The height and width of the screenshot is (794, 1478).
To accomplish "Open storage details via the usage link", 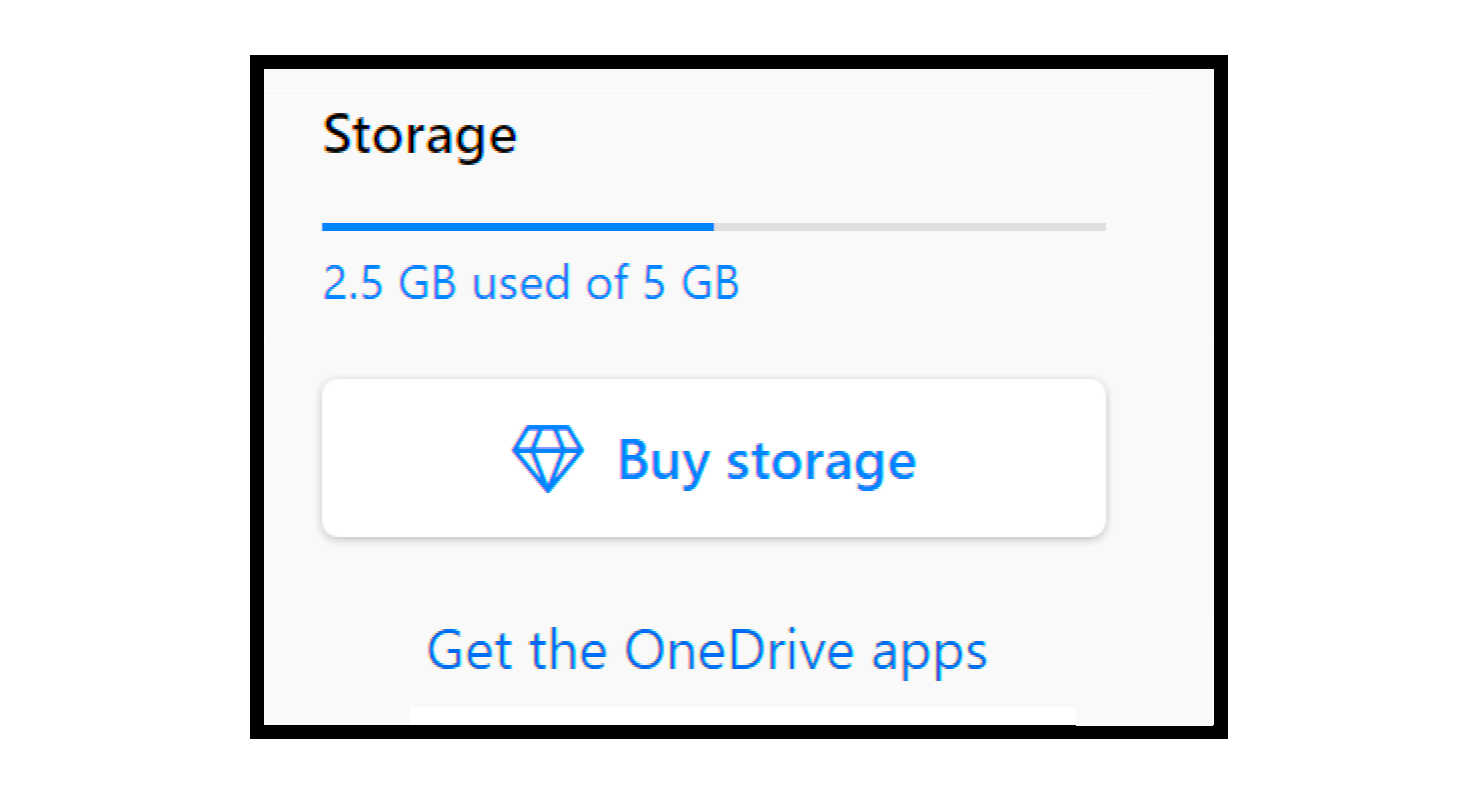I will coord(530,283).
